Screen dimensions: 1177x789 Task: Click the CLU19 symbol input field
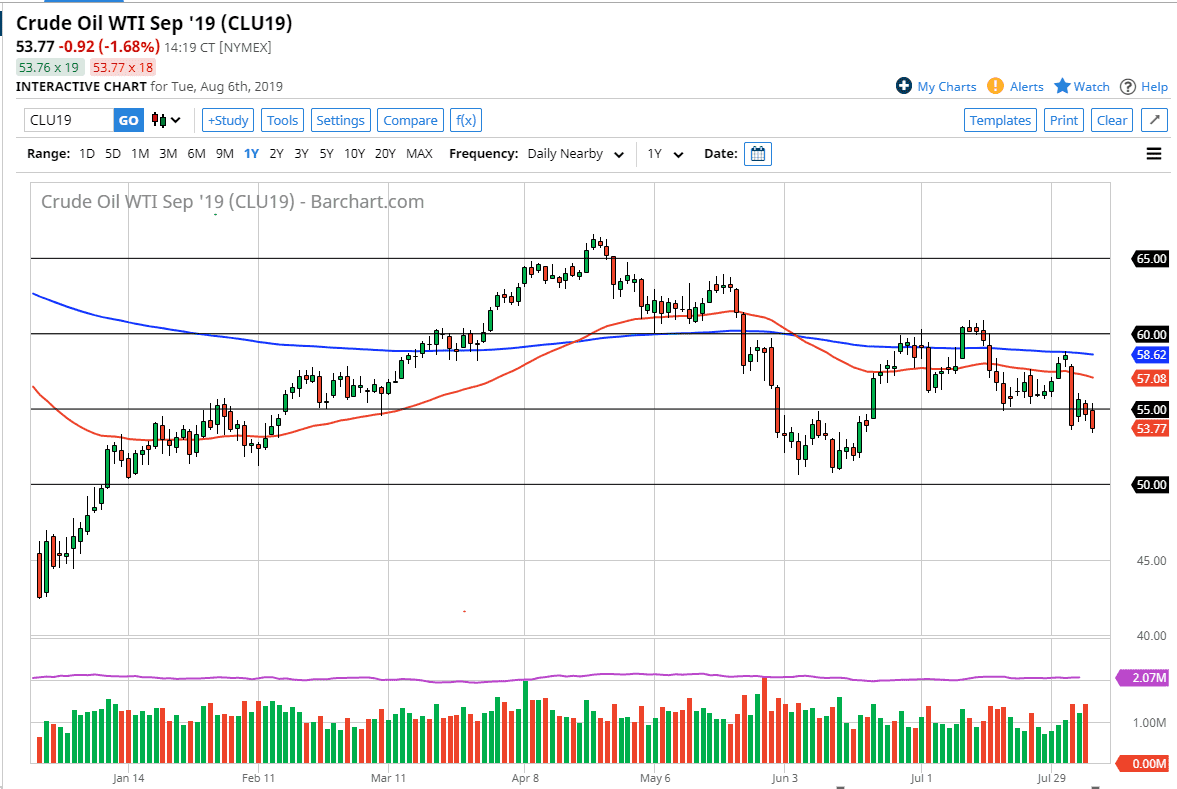[67, 119]
